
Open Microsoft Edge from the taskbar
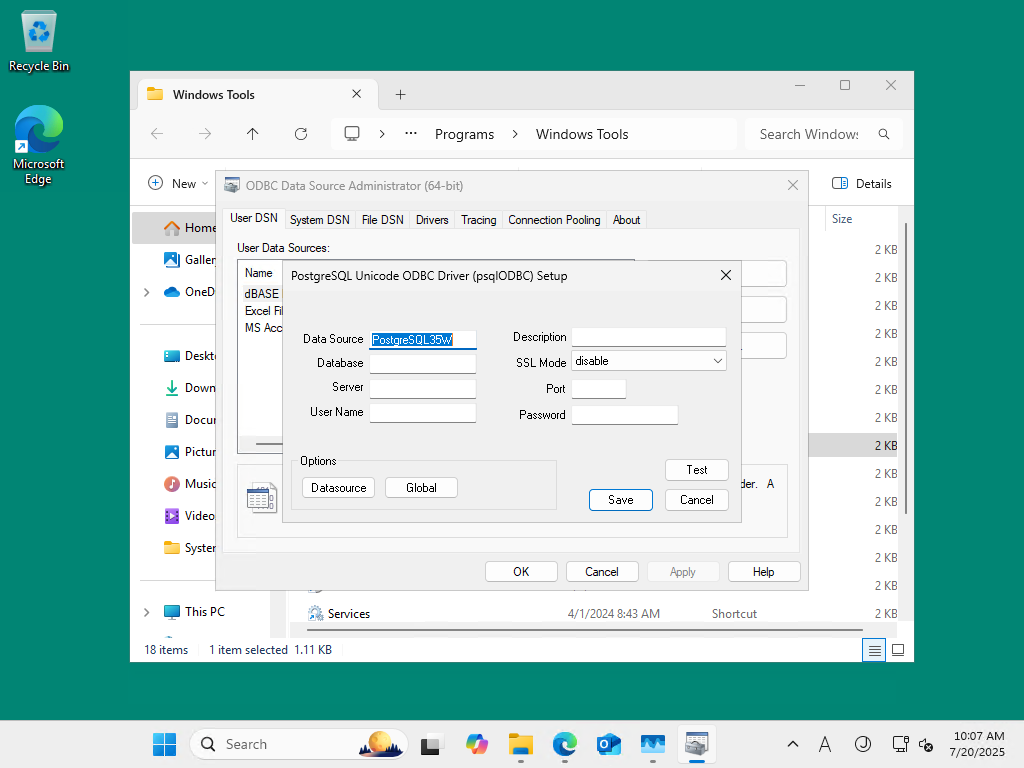(565, 744)
